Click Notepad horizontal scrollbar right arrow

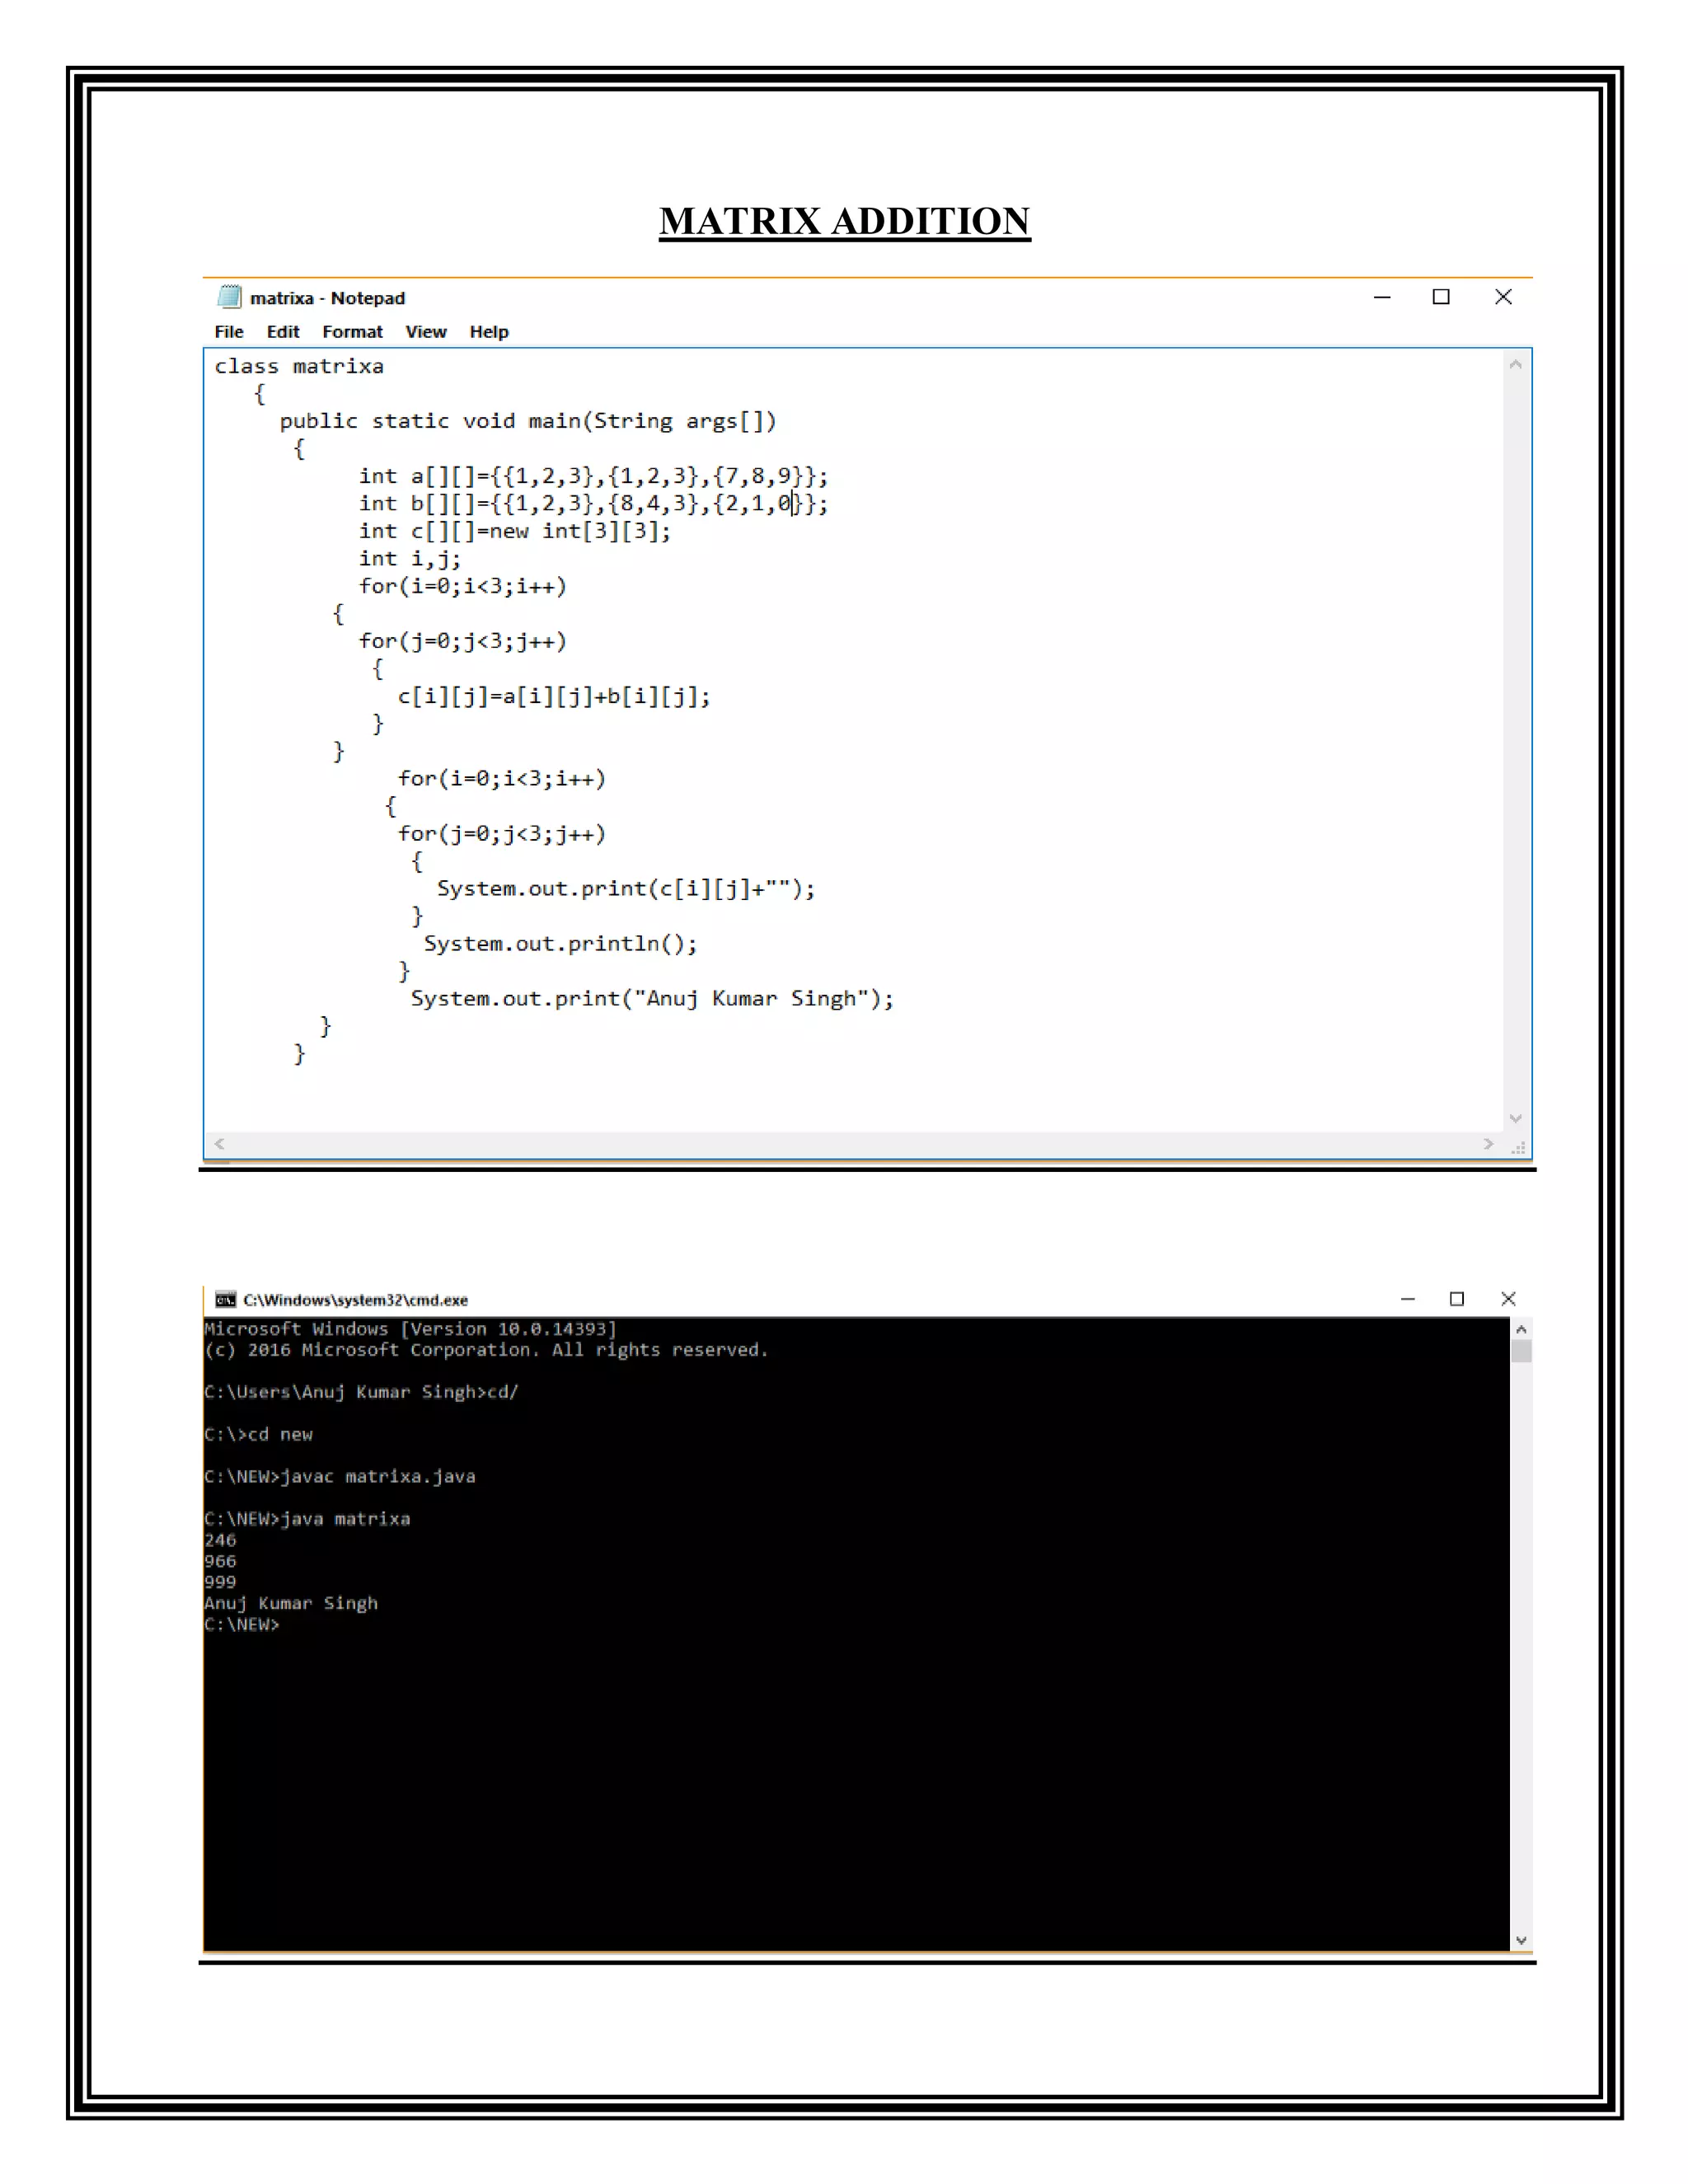coord(1489,1144)
